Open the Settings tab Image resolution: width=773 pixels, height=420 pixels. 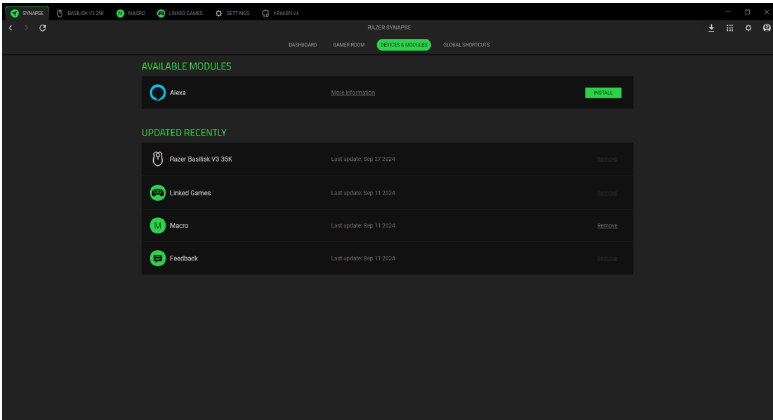232,13
